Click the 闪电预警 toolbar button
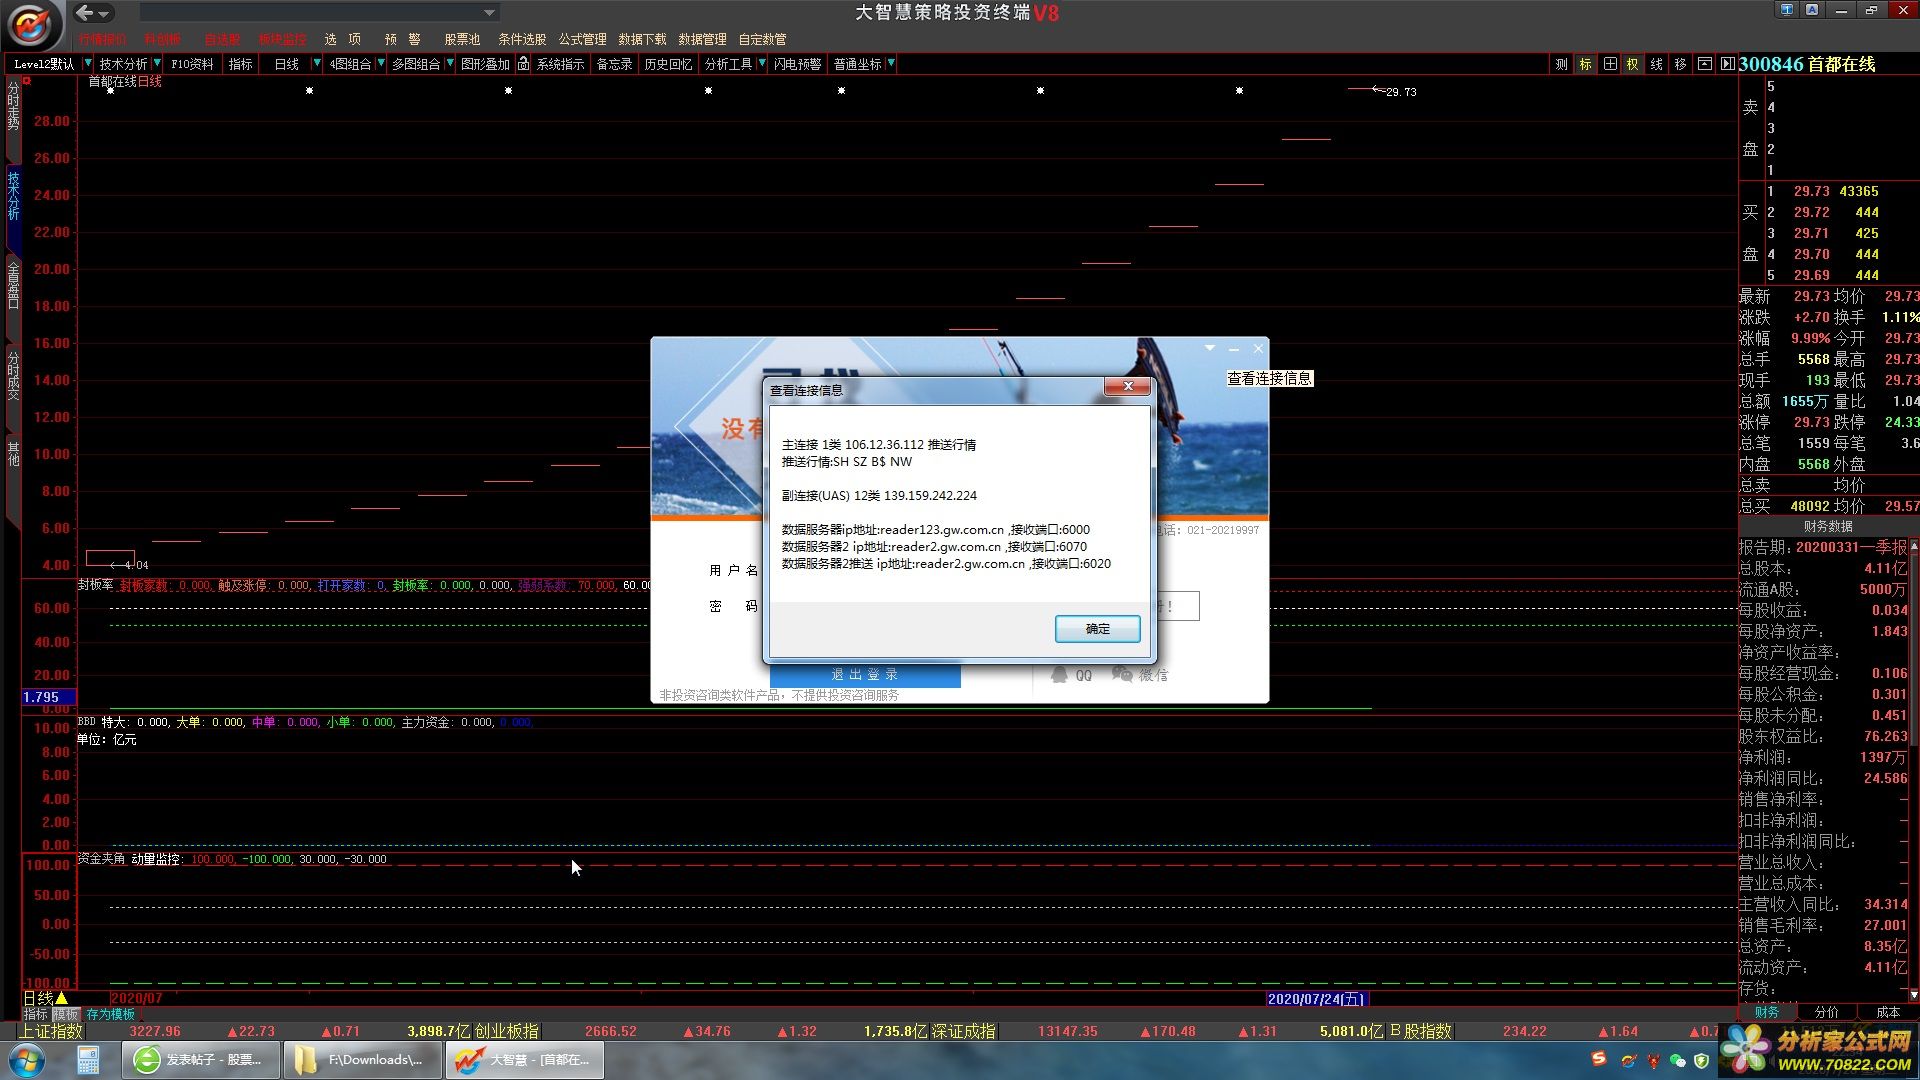The height and width of the screenshot is (1080, 1920). [x=797, y=63]
